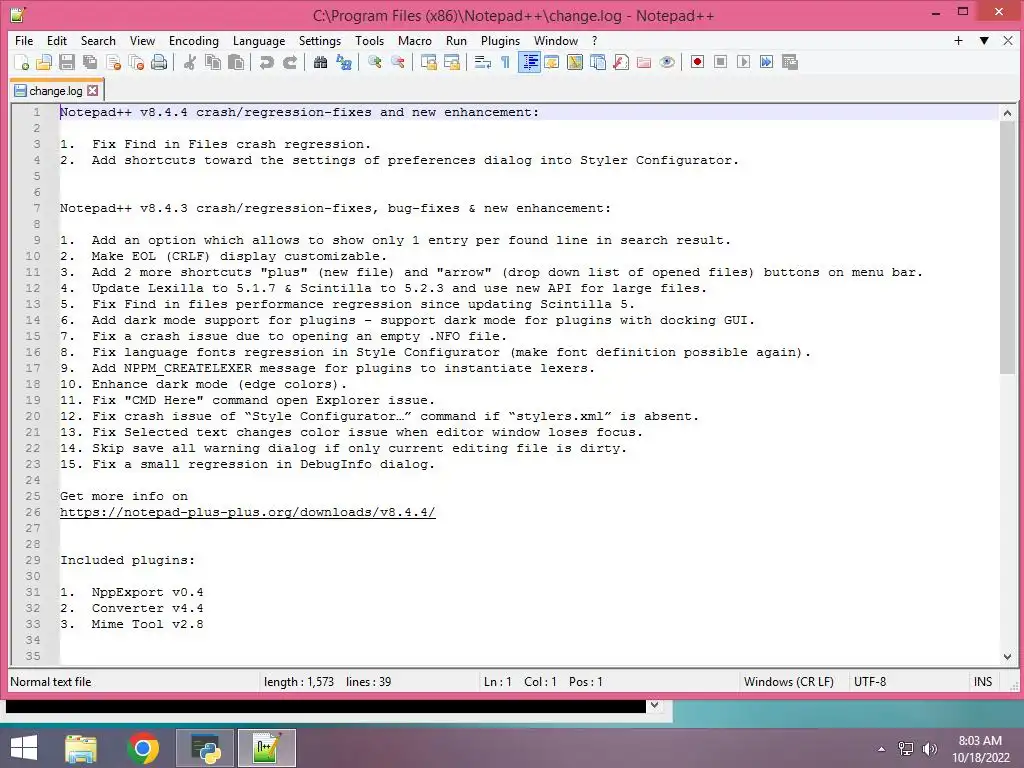Open the notepad-plus-plus.org downloads link
1024x768 pixels.
[248, 512]
